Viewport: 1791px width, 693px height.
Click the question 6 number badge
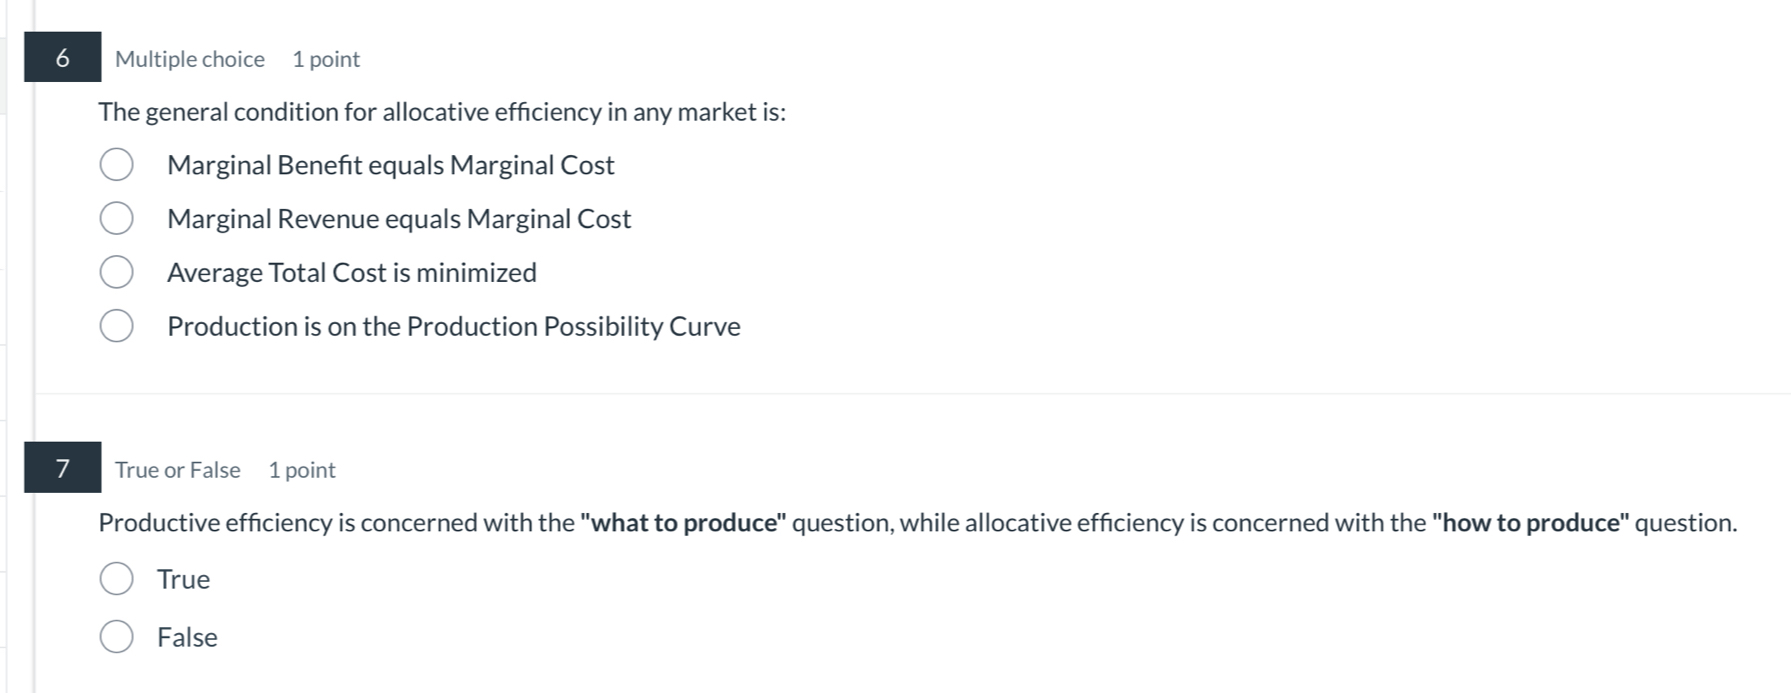tap(62, 58)
